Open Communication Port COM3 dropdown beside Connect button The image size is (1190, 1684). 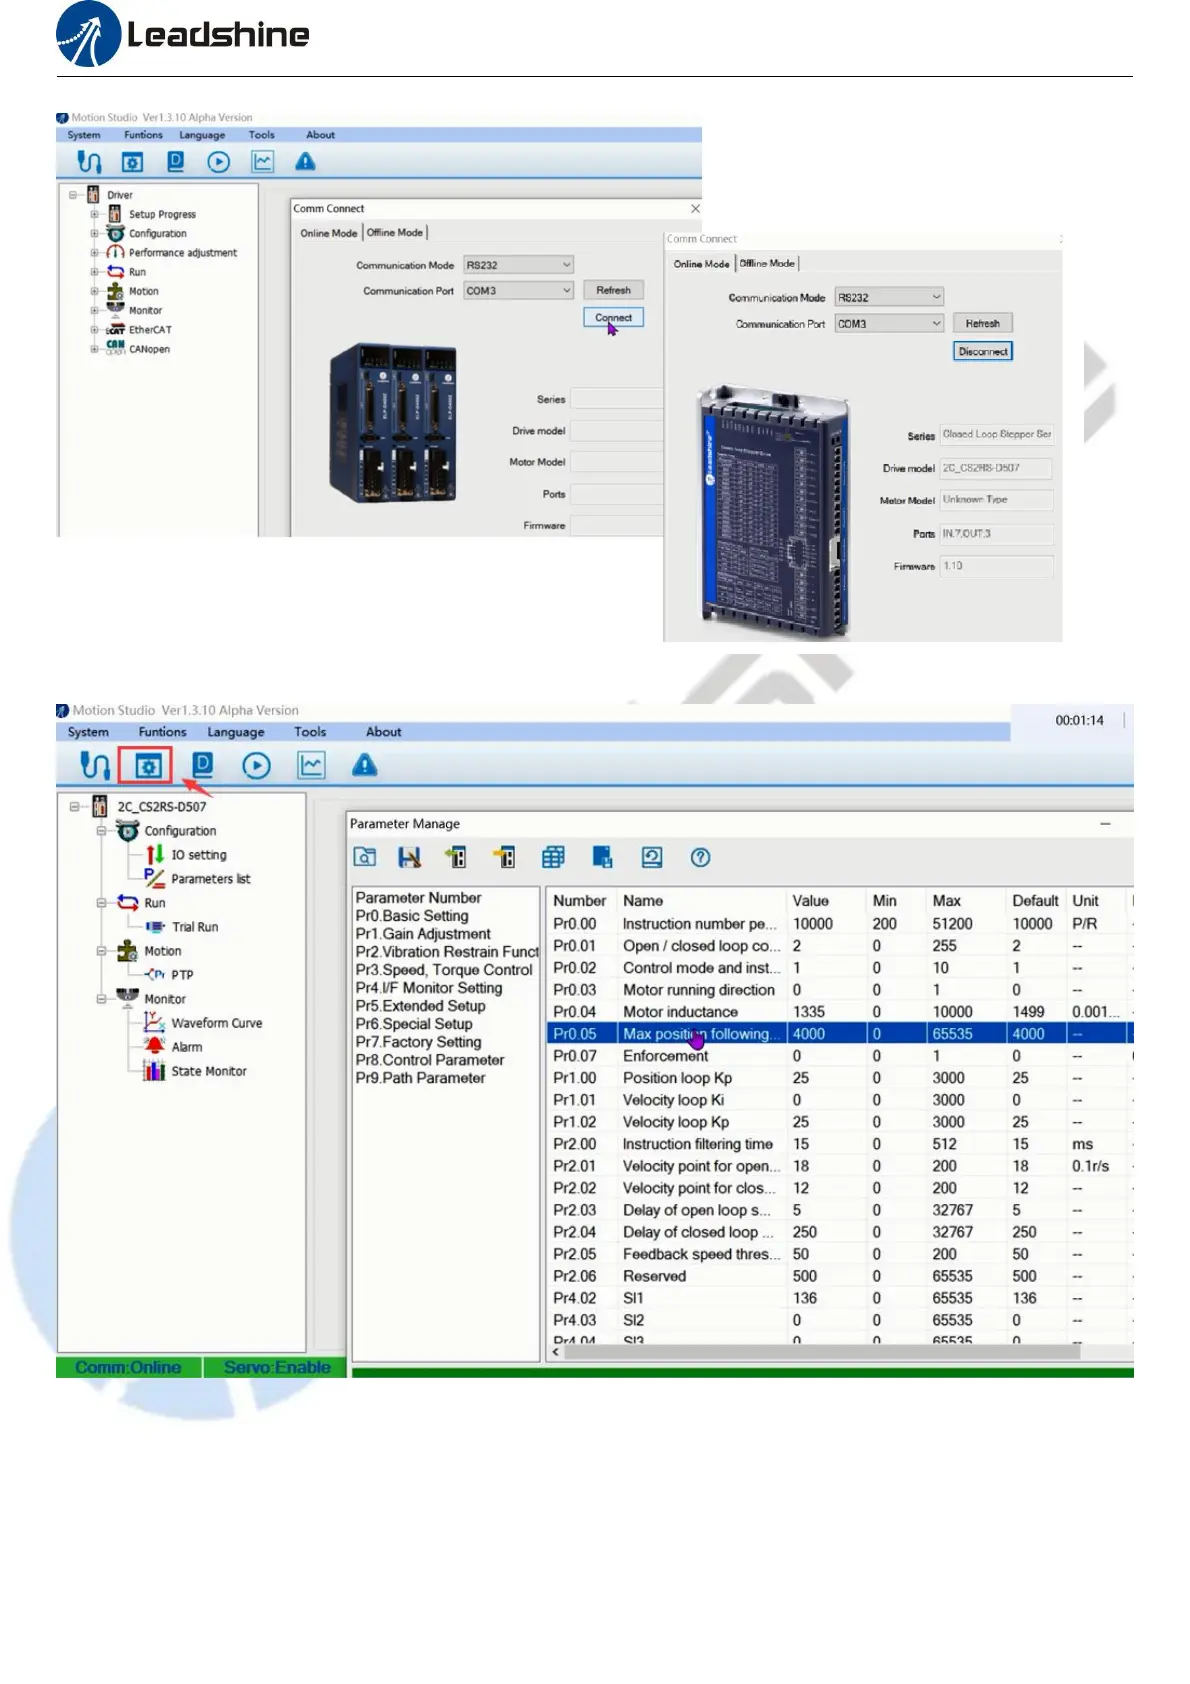point(518,291)
